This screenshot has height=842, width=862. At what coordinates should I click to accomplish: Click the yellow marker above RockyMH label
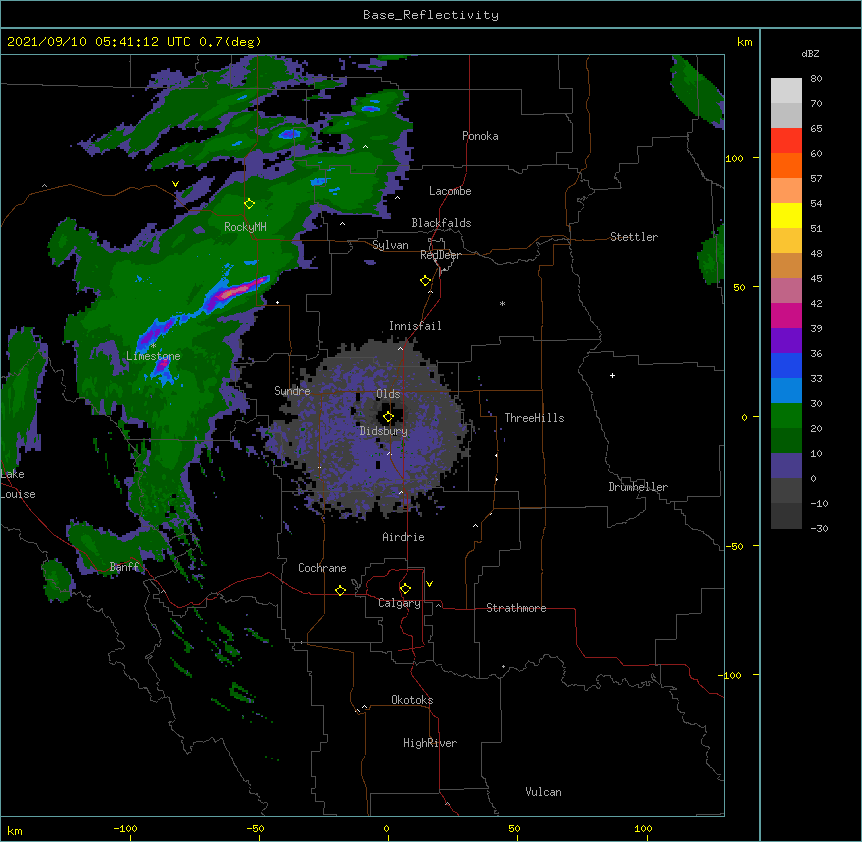tap(249, 204)
